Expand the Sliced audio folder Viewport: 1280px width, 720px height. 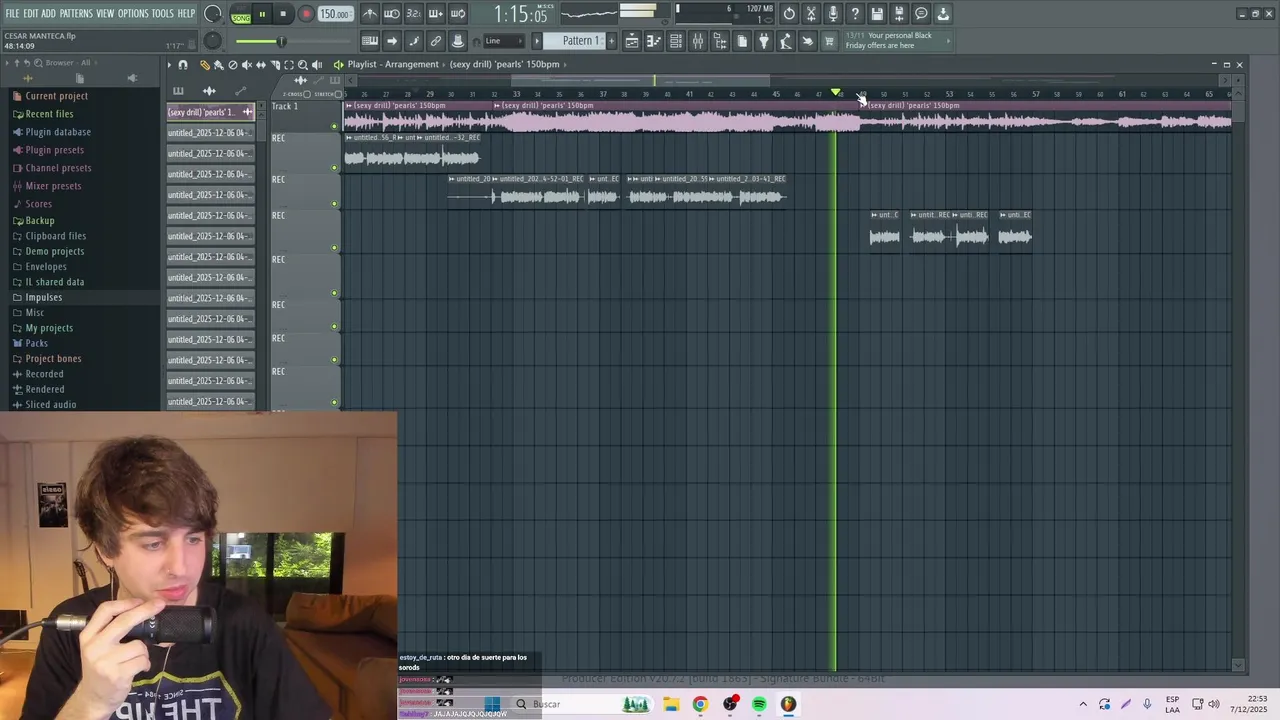[50, 405]
